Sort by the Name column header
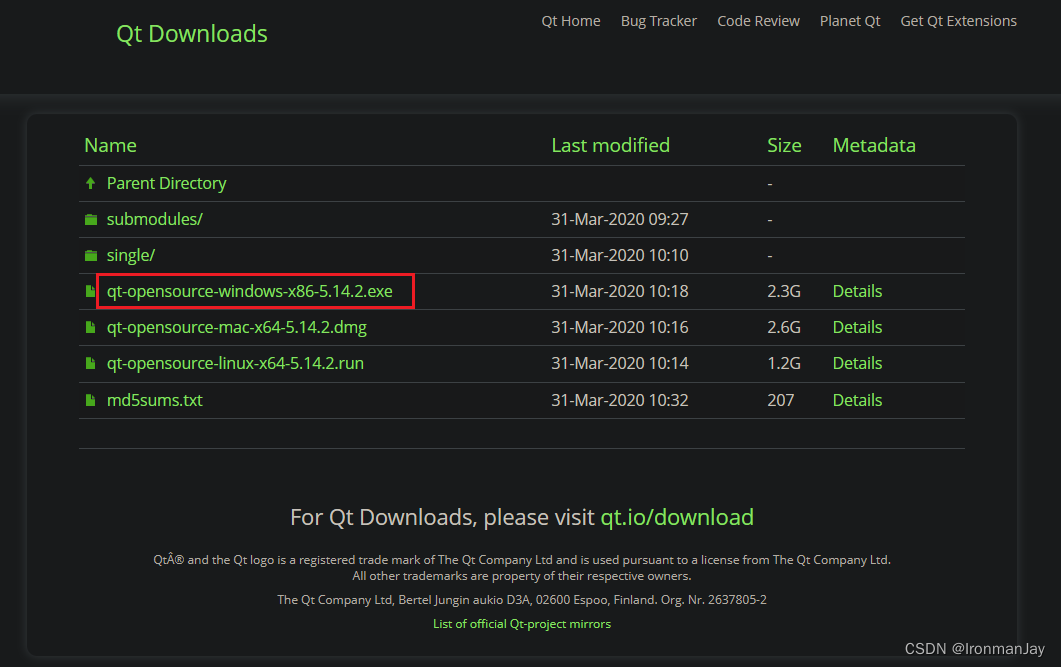1061x667 pixels. click(x=110, y=145)
